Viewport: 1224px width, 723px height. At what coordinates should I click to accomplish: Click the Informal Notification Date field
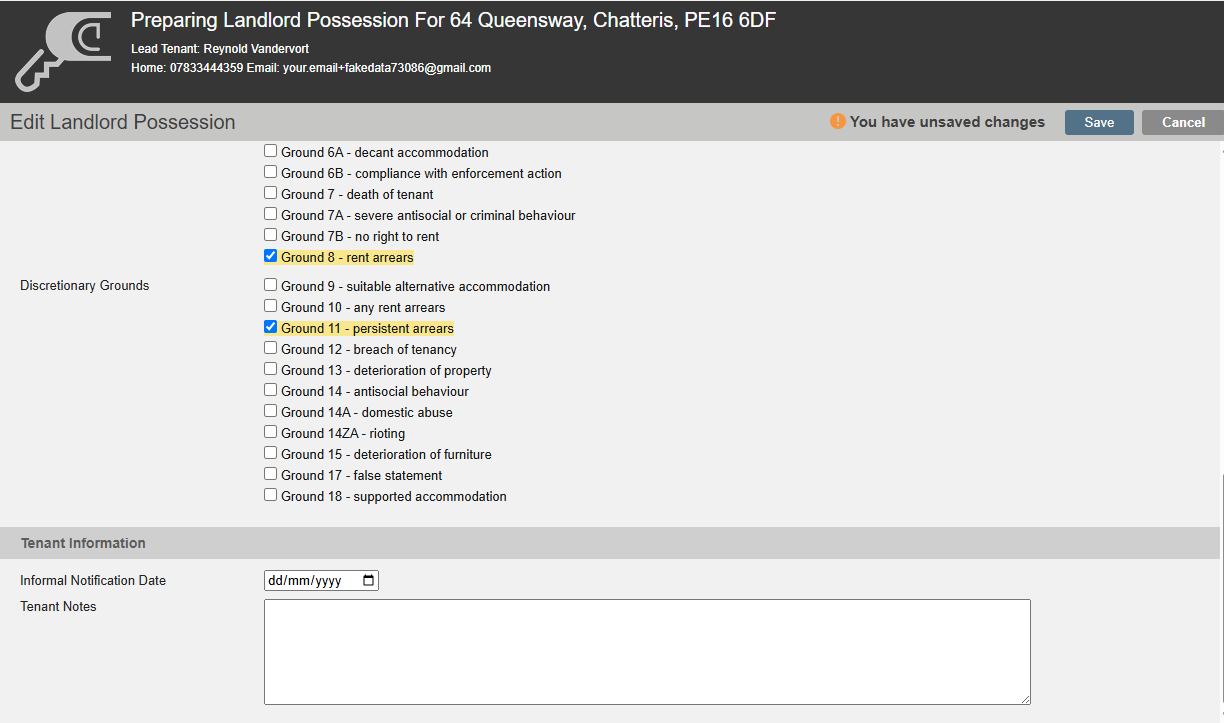[x=321, y=581]
